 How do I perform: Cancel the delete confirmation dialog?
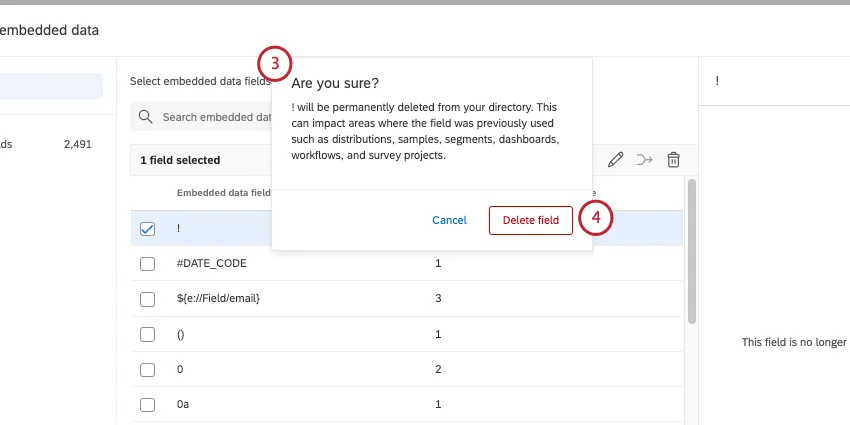click(449, 220)
